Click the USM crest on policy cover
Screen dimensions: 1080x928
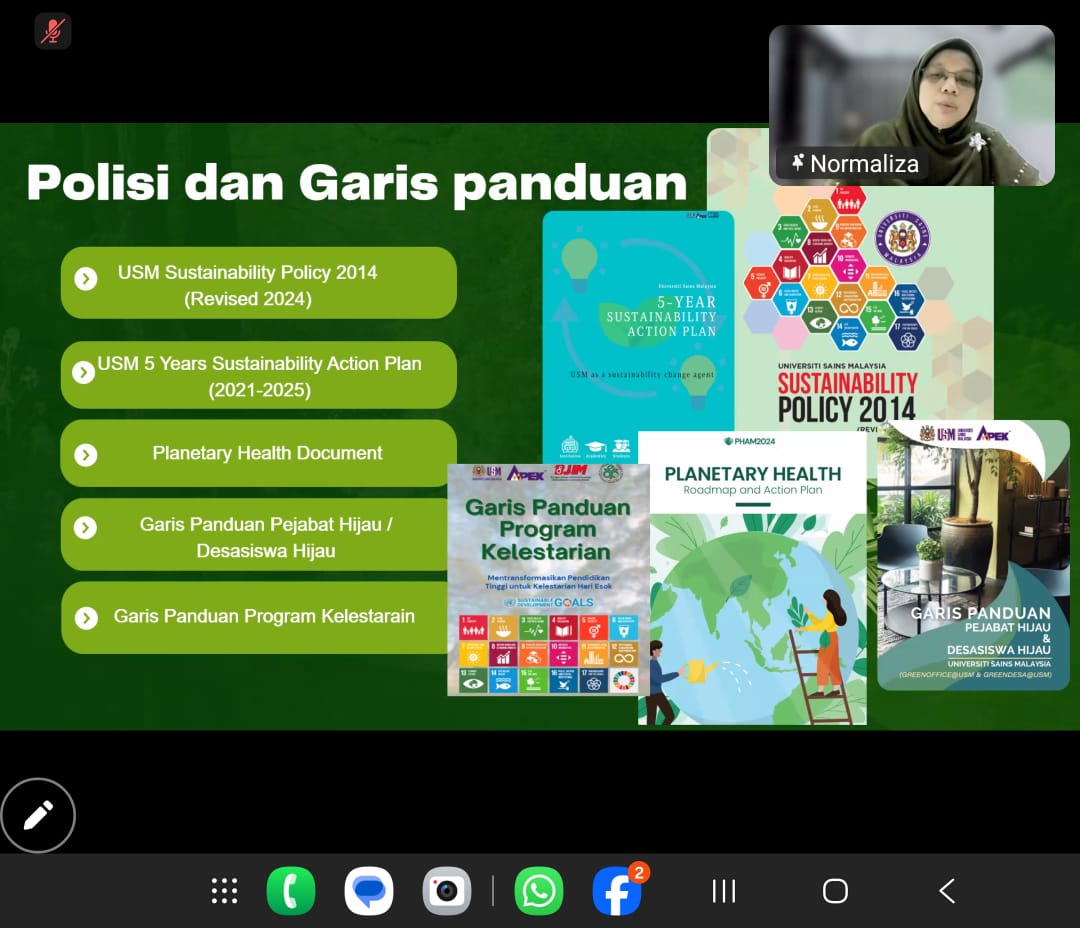tap(903, 238)
